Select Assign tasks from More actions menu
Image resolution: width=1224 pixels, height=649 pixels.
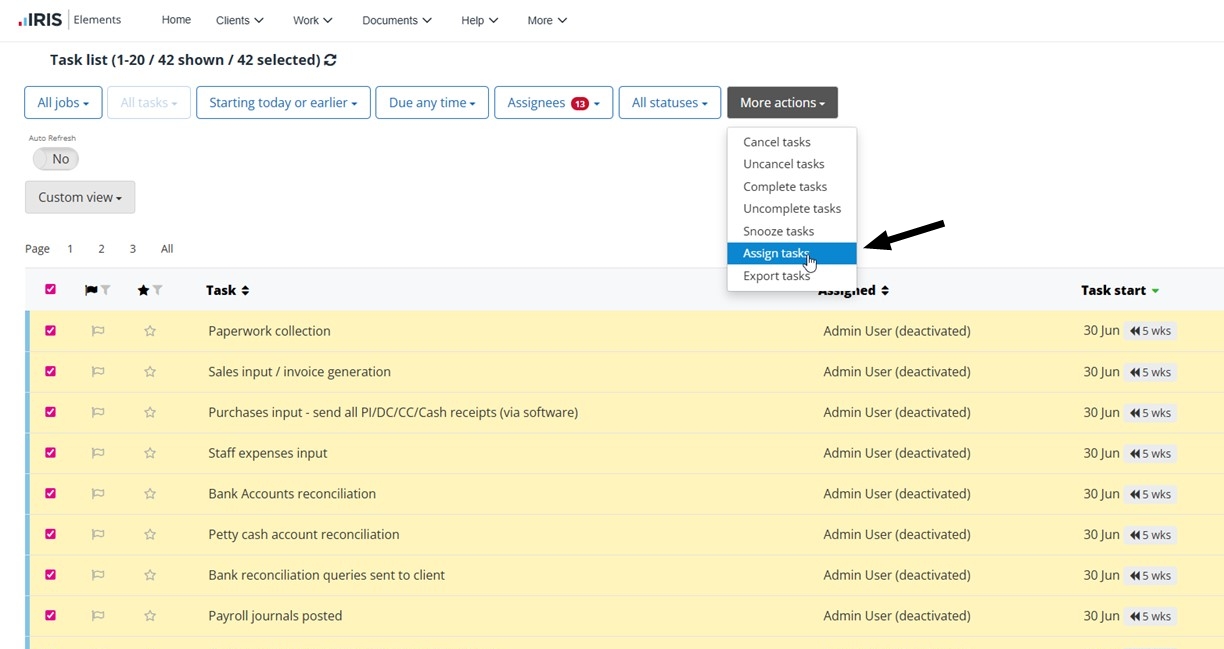(x=775, y=253)
